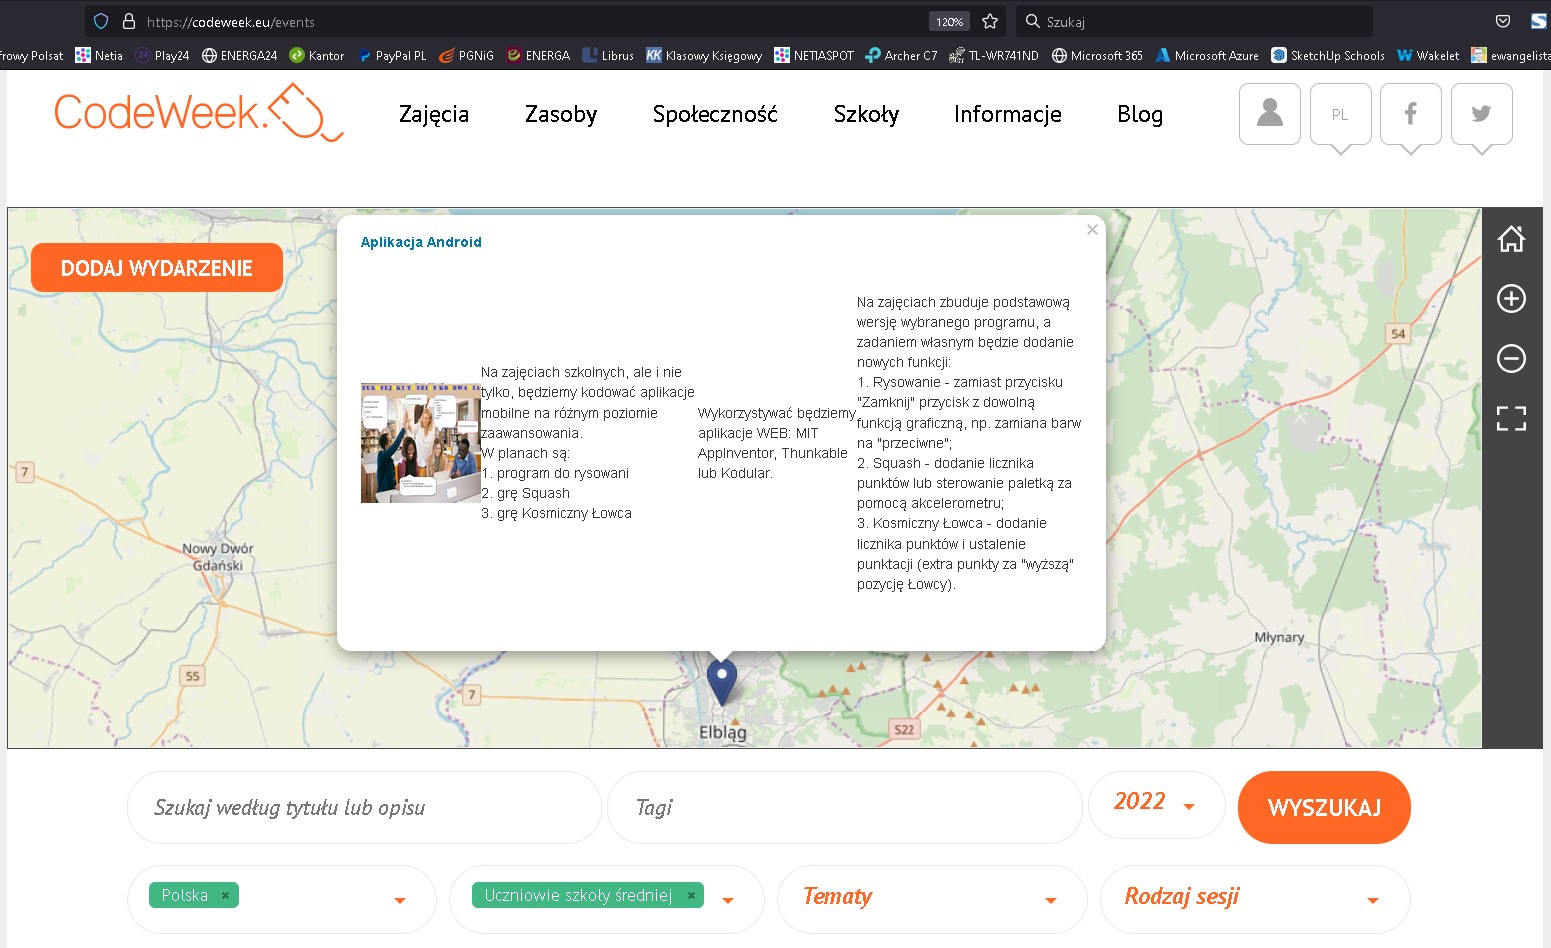The image size is (1551, 948).
Task: Toggle fullscreen map view
Action: point(1511,418)
